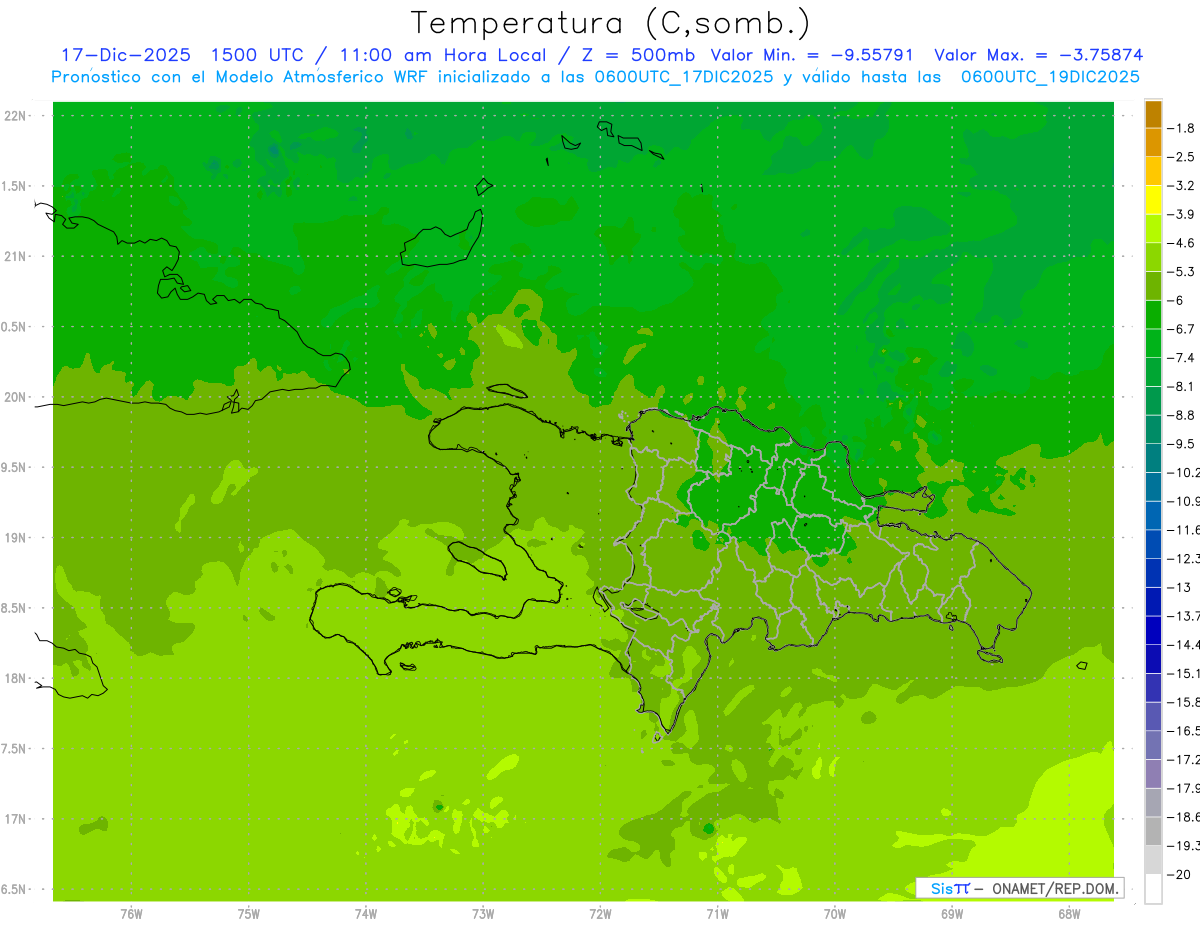The image size is (1200, 927).
Task: Click the 21N latitude label
Action: pyautogui.click(x=16, y=256)
